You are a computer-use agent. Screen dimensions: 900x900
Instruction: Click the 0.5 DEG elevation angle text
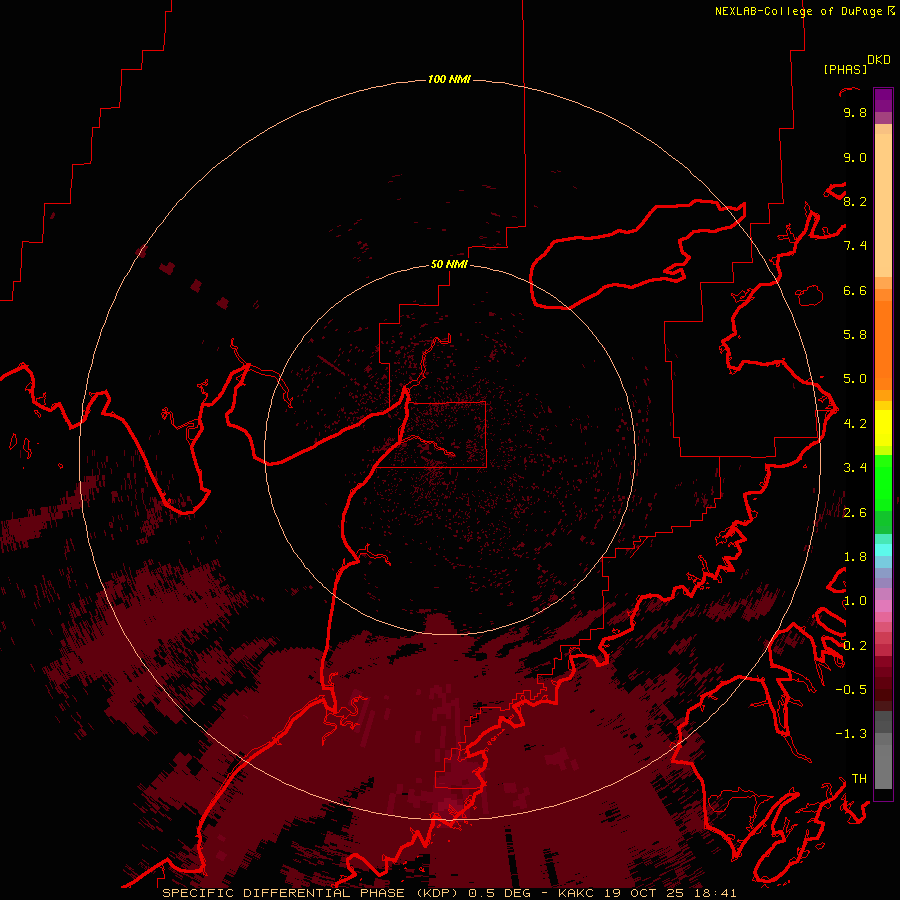499,893
